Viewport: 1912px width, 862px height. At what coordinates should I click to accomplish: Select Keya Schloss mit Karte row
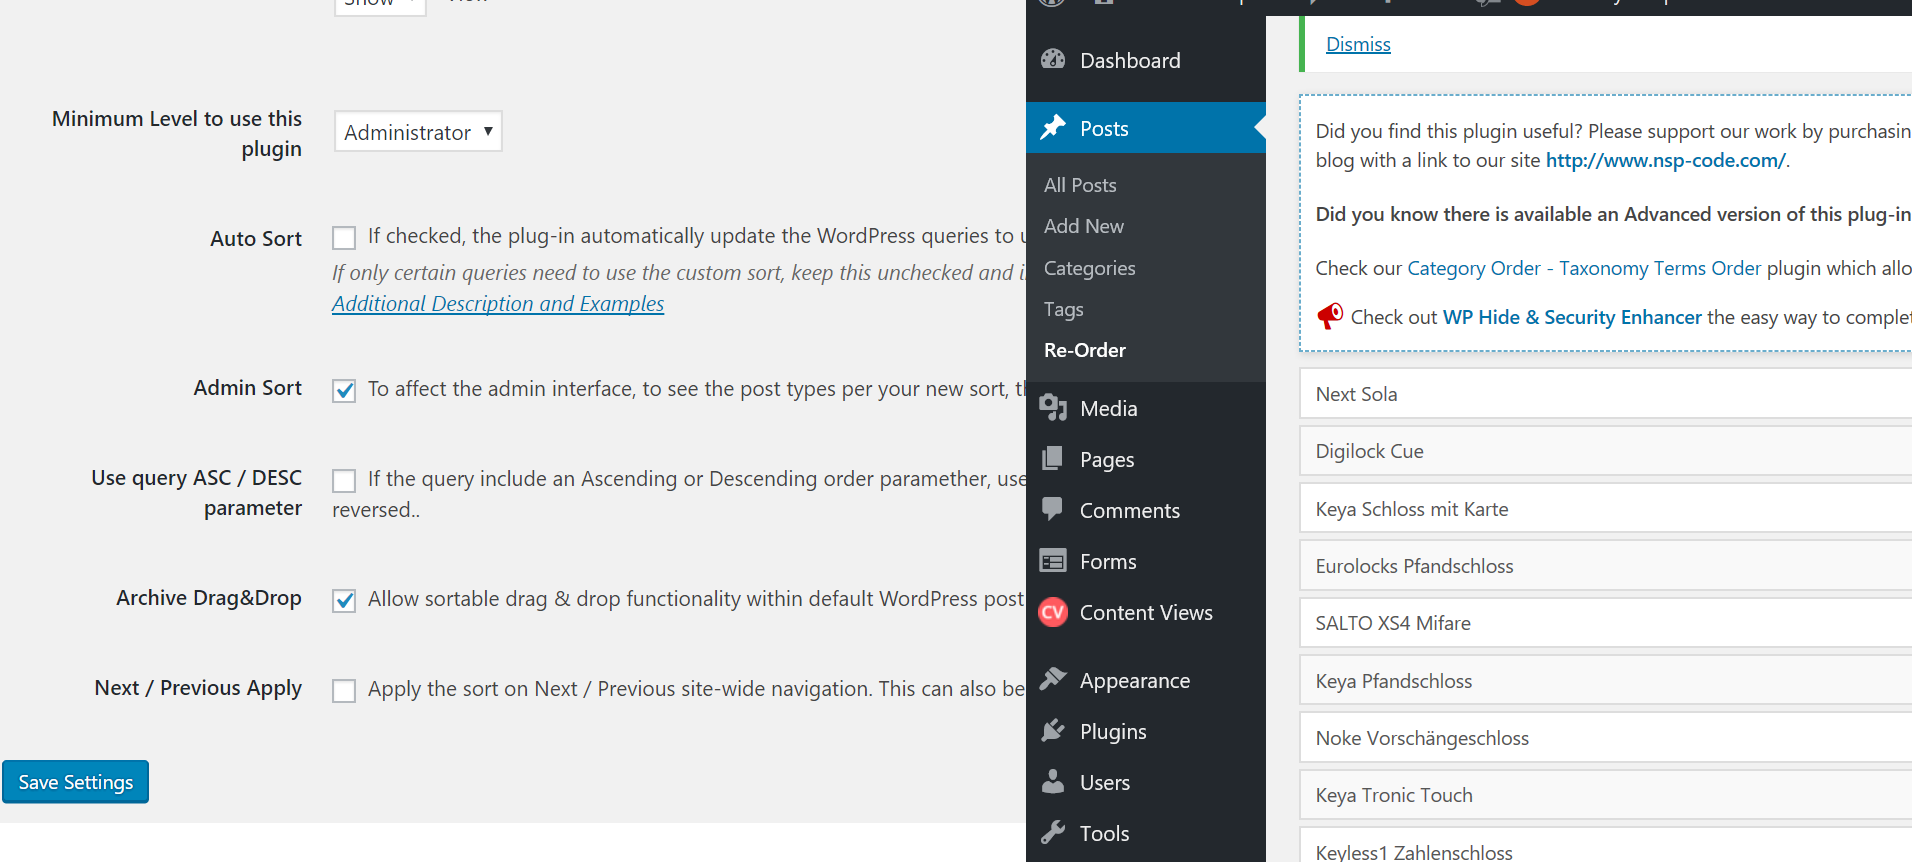coord(1606,509)
